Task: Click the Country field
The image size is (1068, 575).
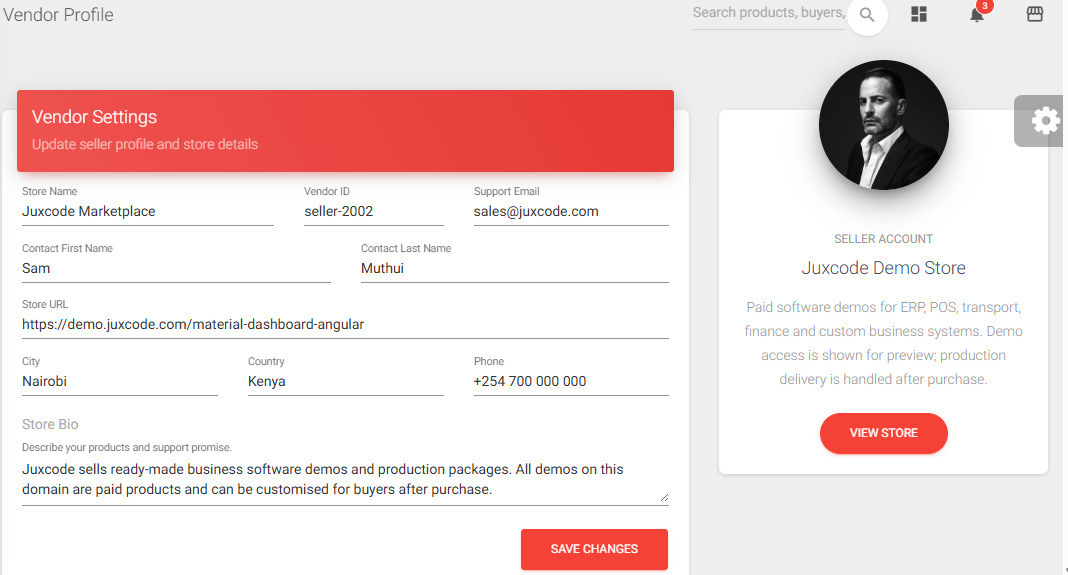Action: [345, 382]
